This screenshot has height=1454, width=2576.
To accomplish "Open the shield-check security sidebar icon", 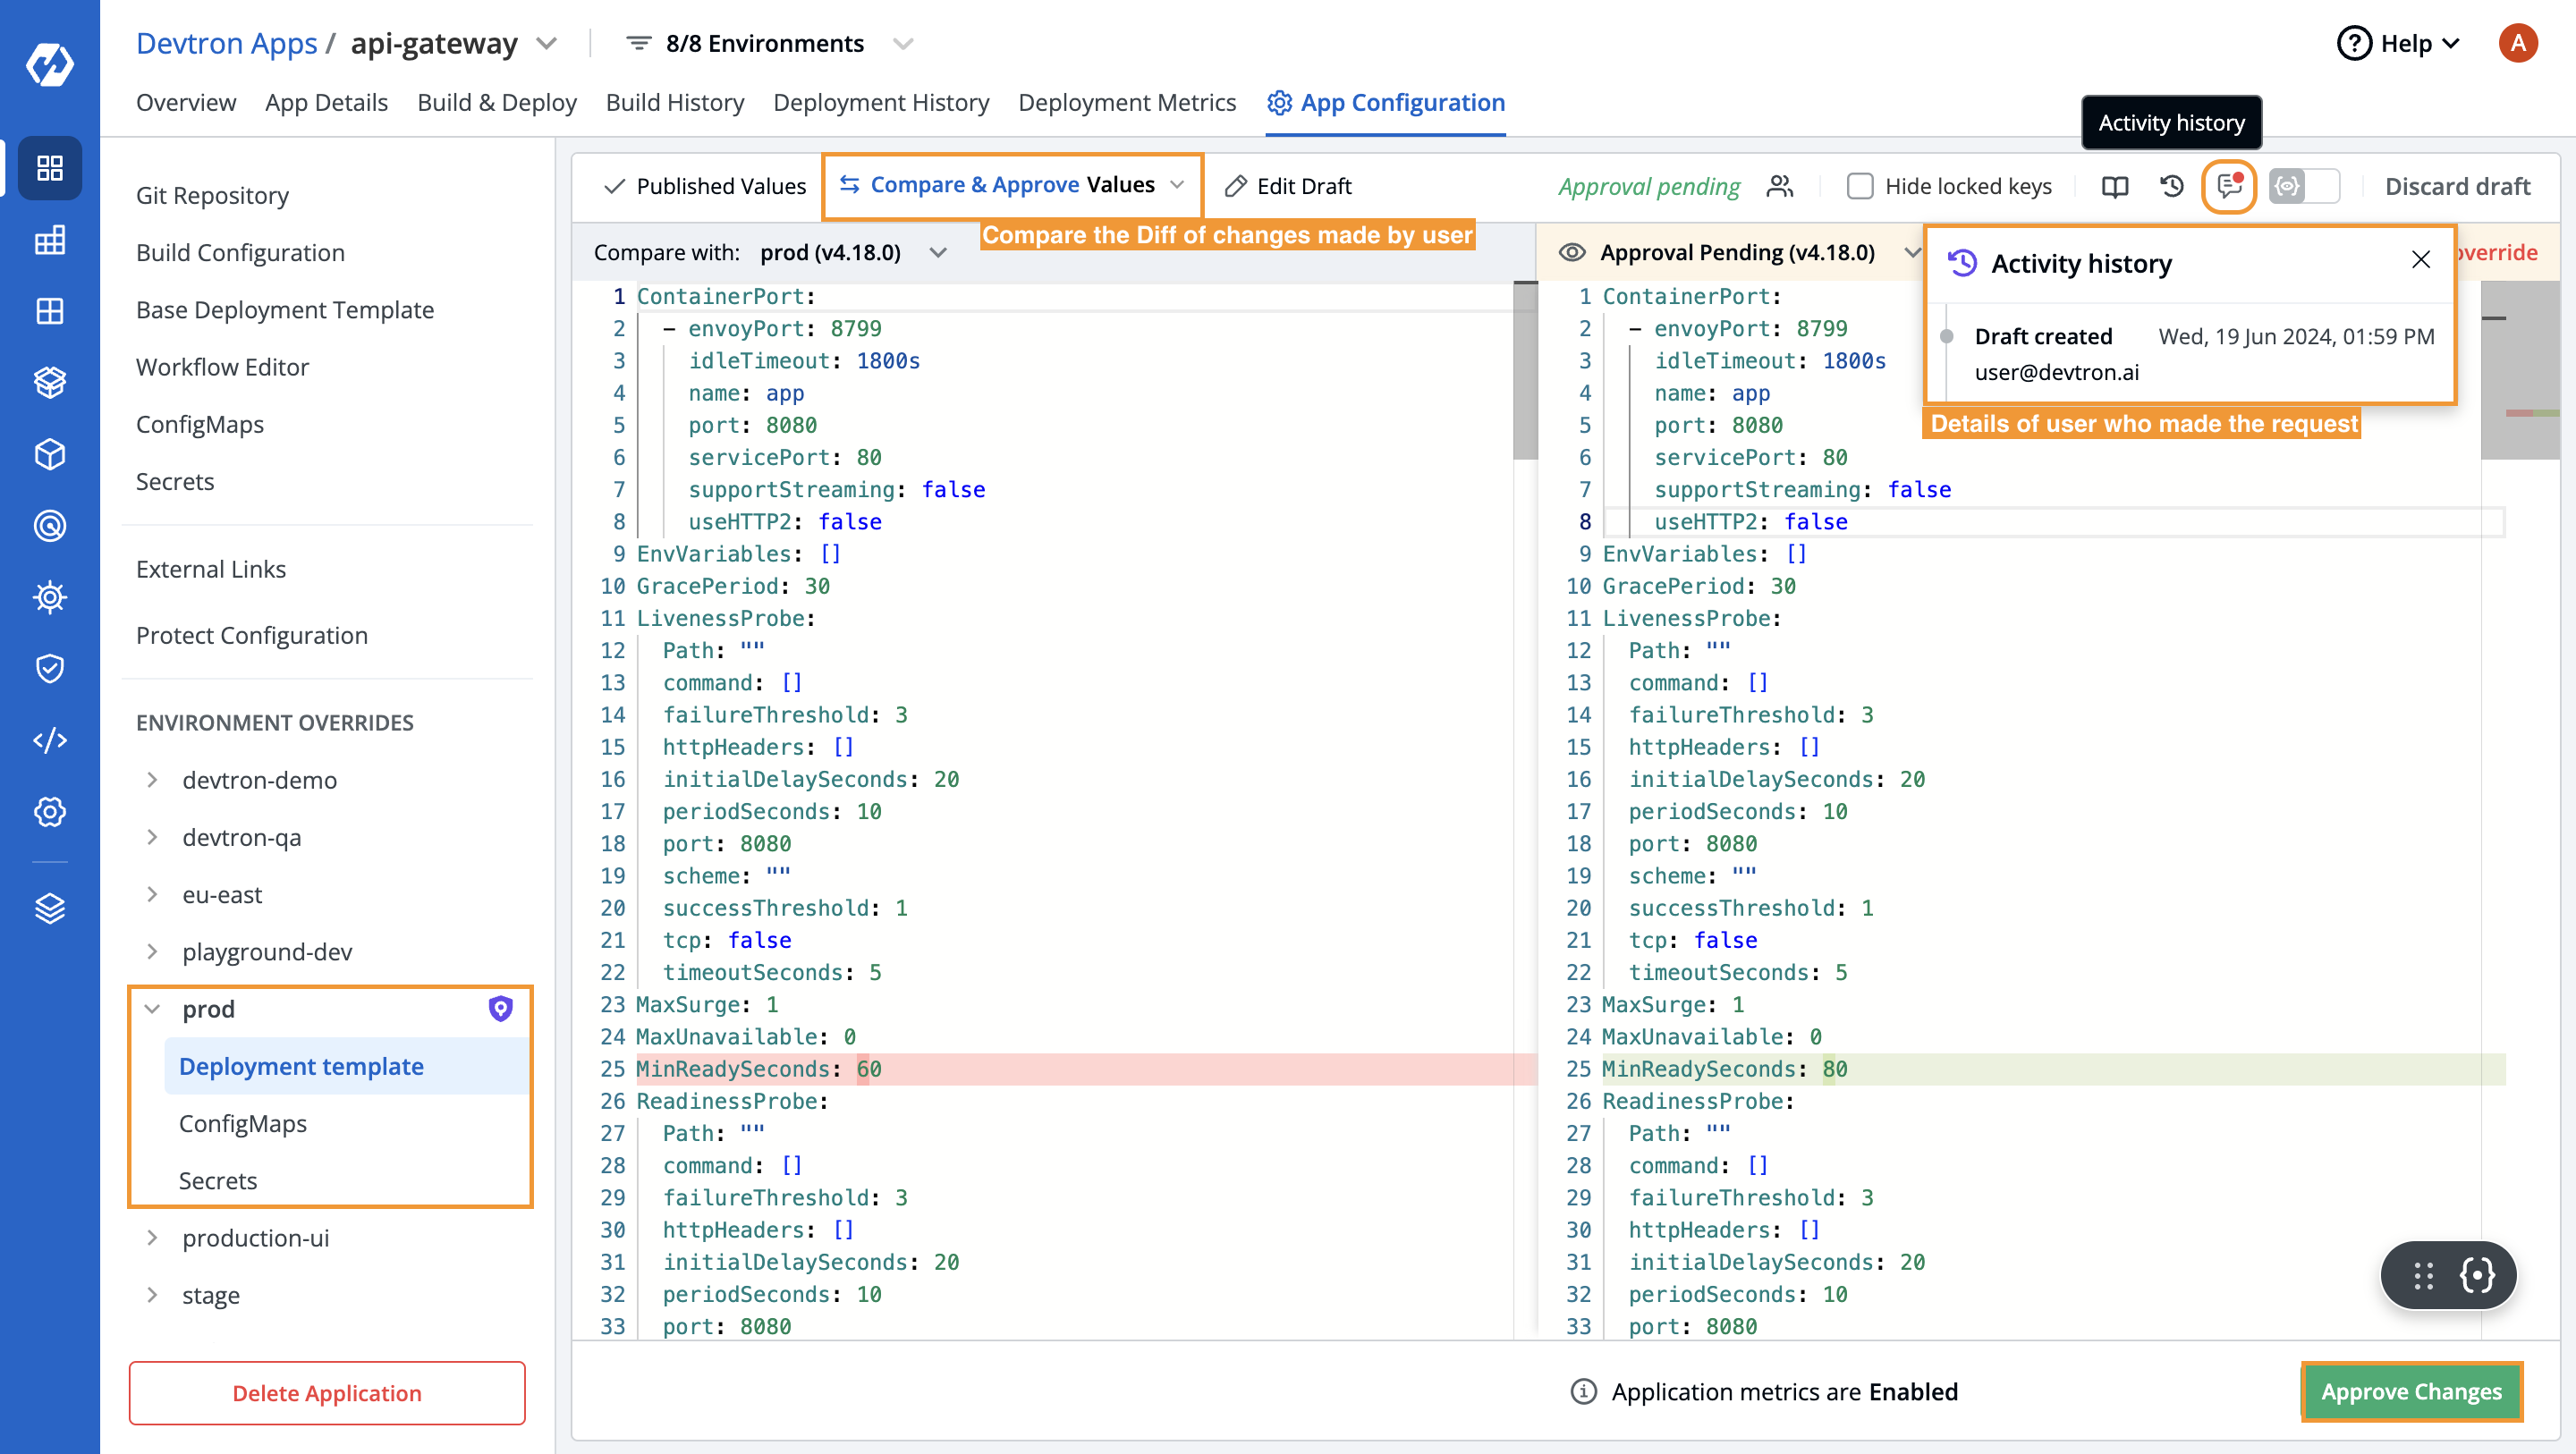I will click(x=49, y=668).
